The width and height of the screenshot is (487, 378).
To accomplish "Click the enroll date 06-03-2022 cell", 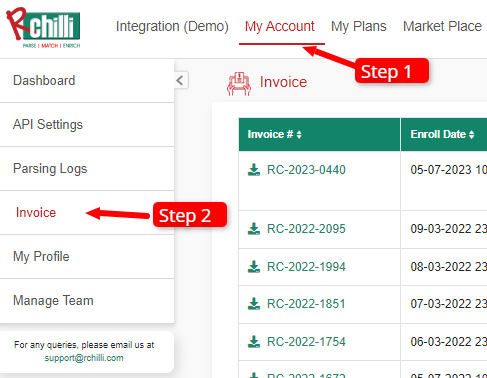I will (444, 342).
